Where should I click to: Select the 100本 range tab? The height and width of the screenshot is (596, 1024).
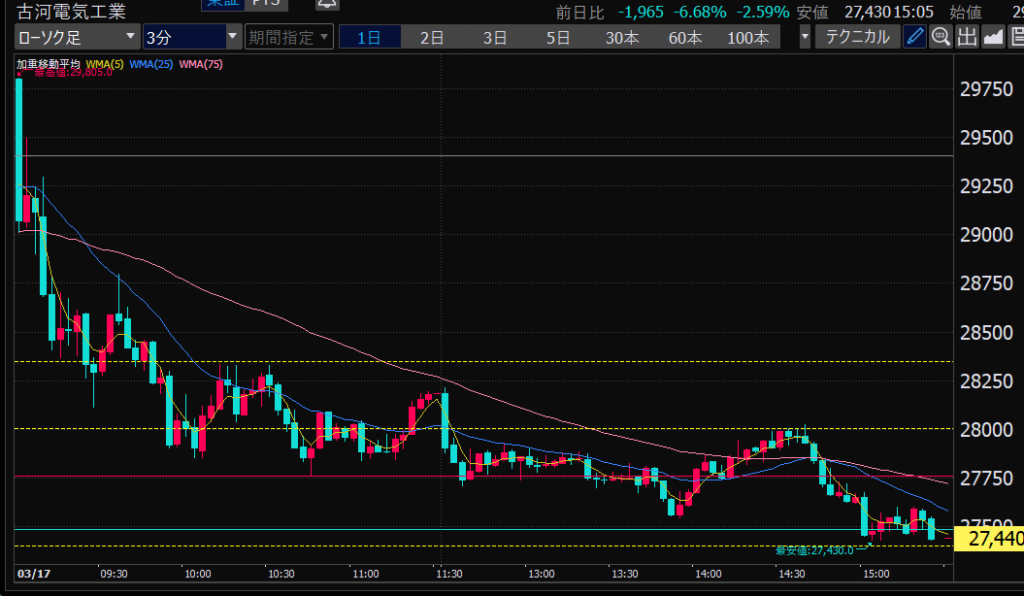pos(748,38)
